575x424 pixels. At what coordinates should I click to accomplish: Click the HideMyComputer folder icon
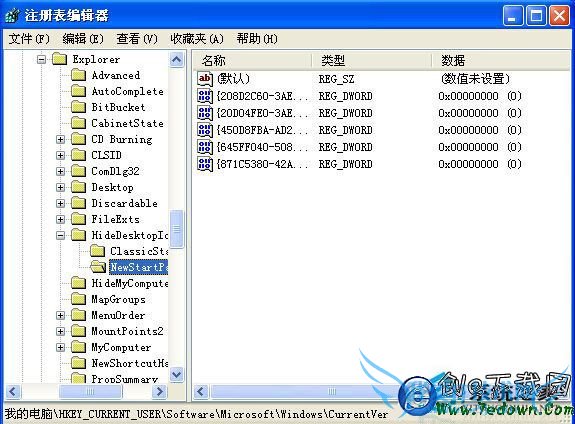[78, 283]
